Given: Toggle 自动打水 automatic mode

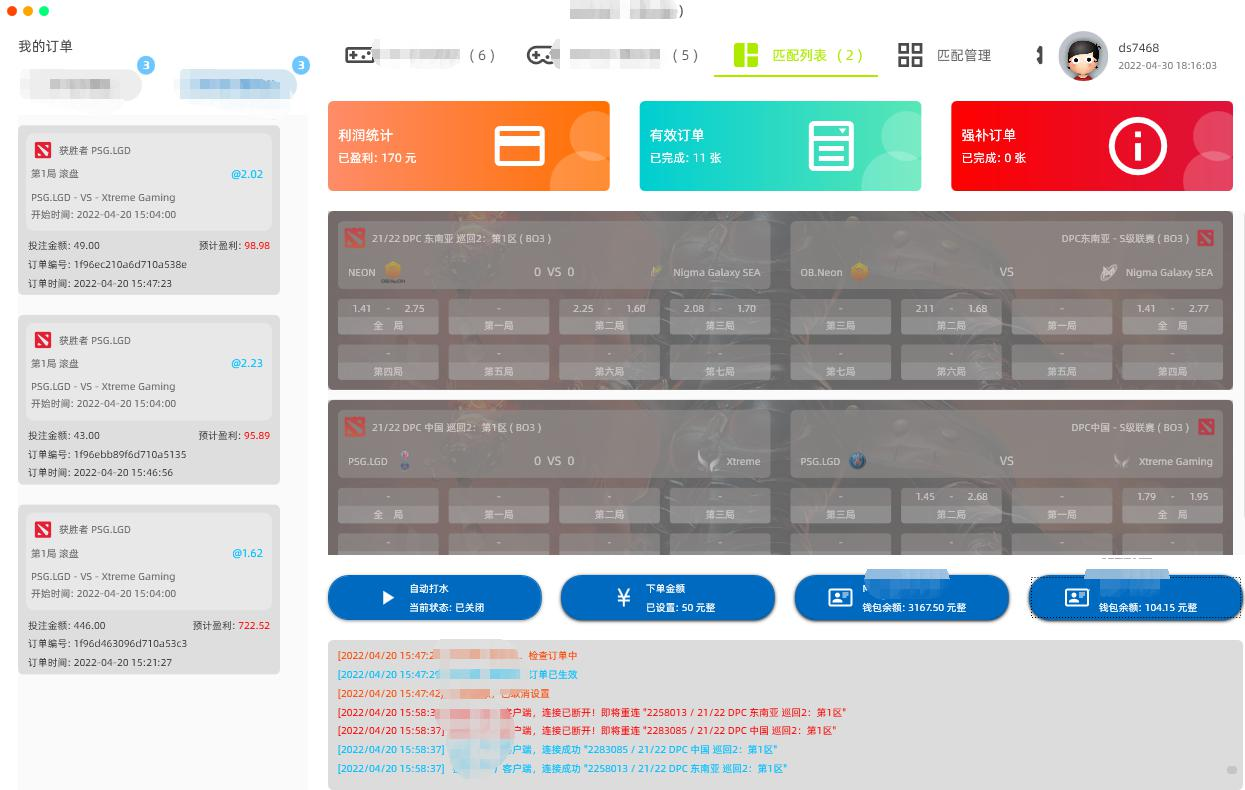Looking at the screenshot, I should 435,598.
